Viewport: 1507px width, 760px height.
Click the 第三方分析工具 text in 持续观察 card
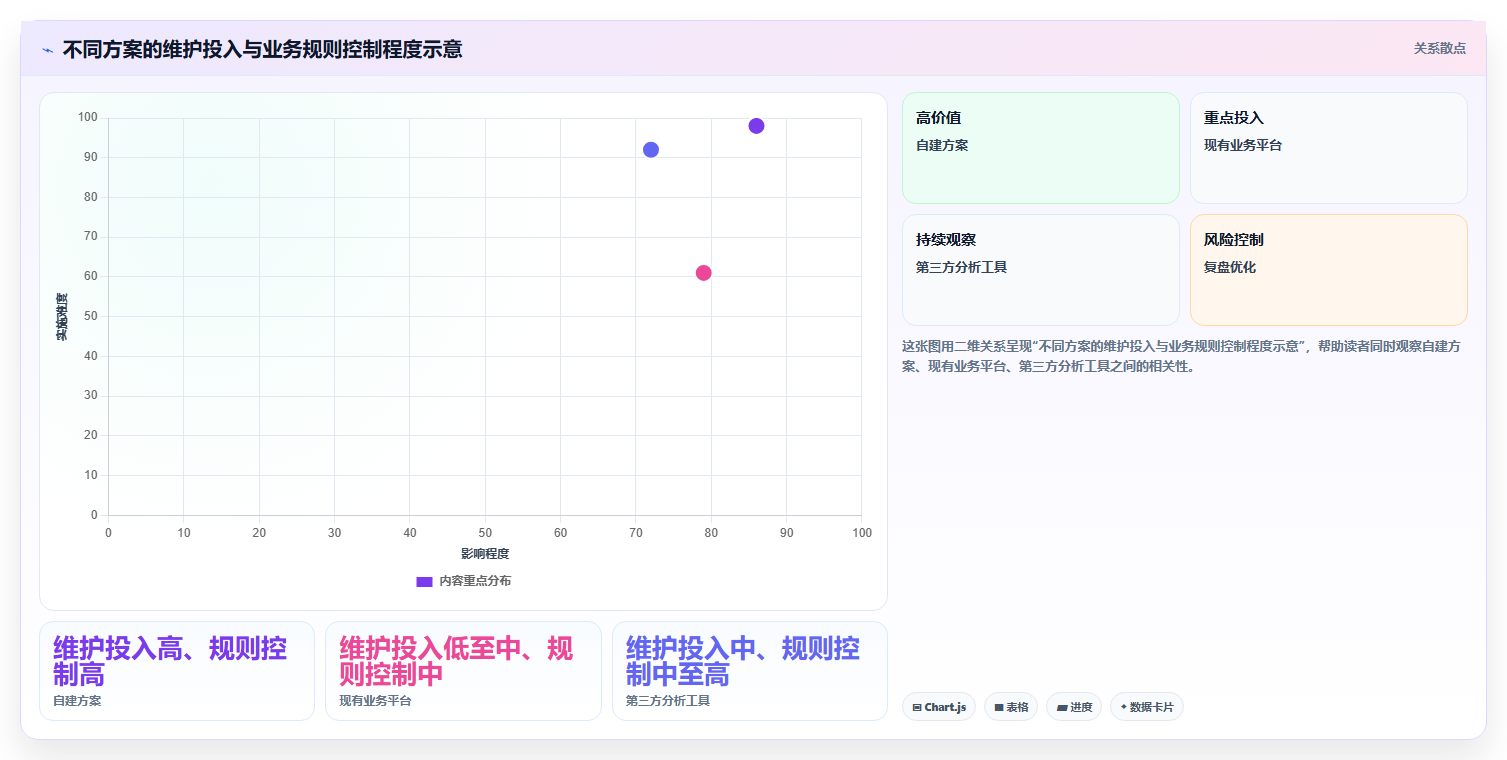(961, 268)
